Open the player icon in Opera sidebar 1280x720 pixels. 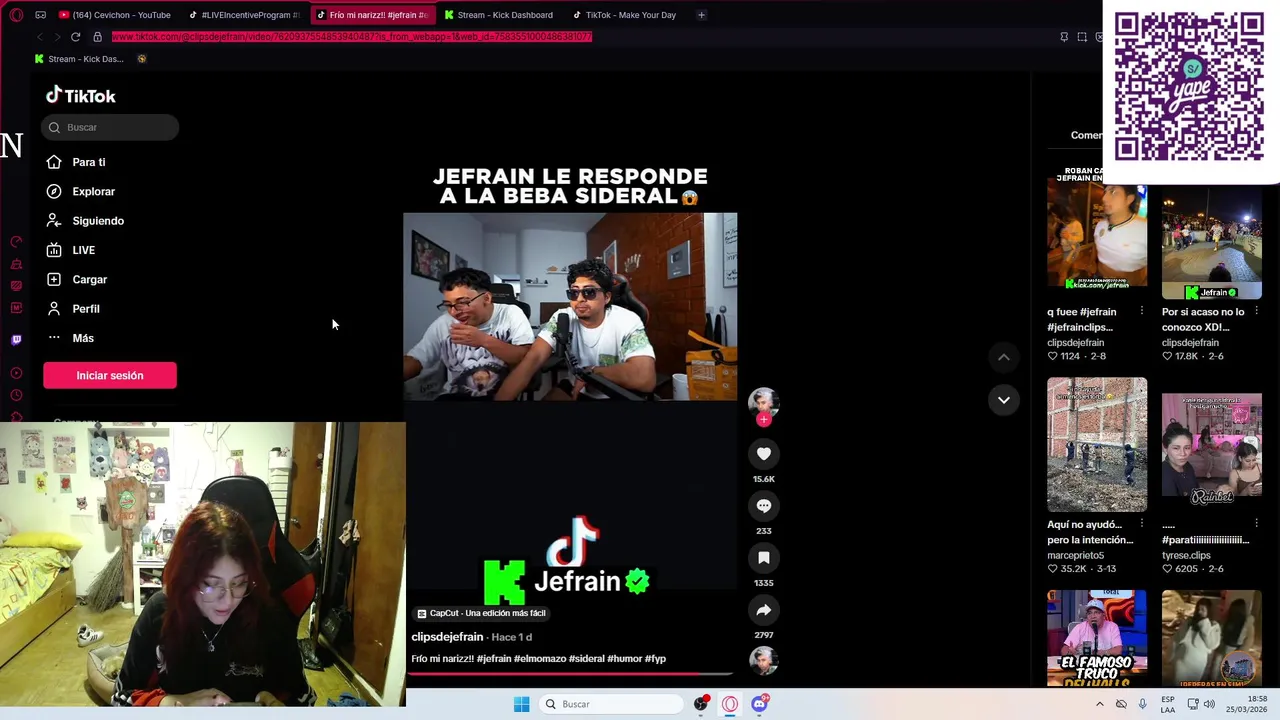[16, 373]
